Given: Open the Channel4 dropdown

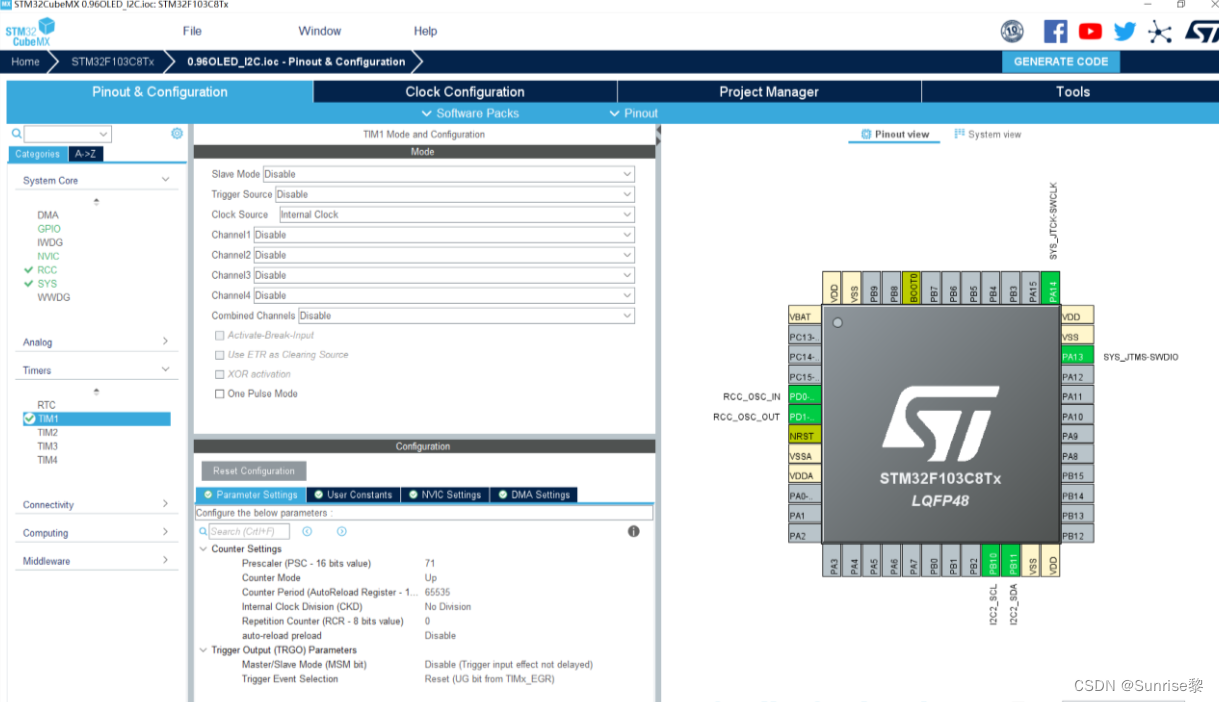Looking at the screenshot, I should 444,295.
